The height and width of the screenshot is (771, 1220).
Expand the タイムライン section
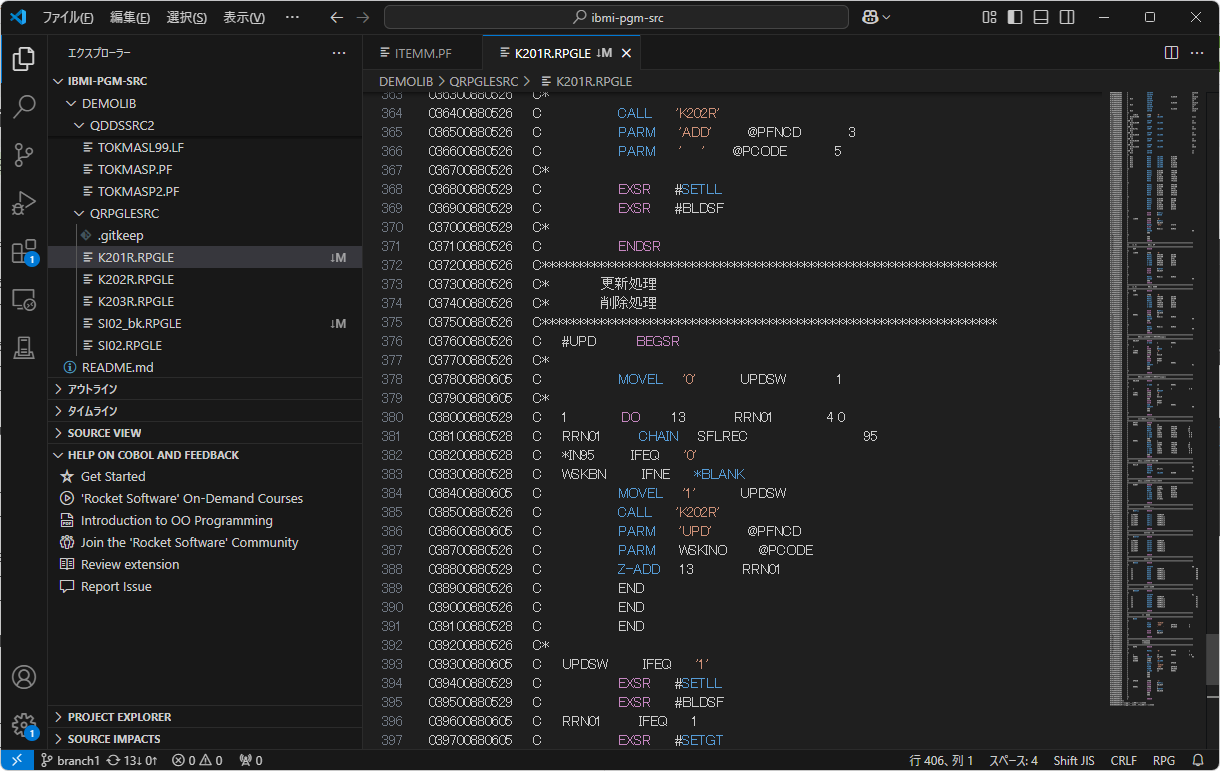point(205,411)
